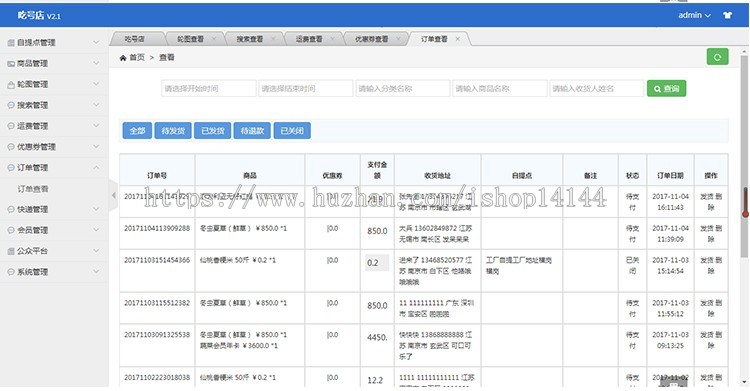Screen dimensions: 750x391
Task: Click the 搜索管理 sidebar icon
Action: pos(11,105)
